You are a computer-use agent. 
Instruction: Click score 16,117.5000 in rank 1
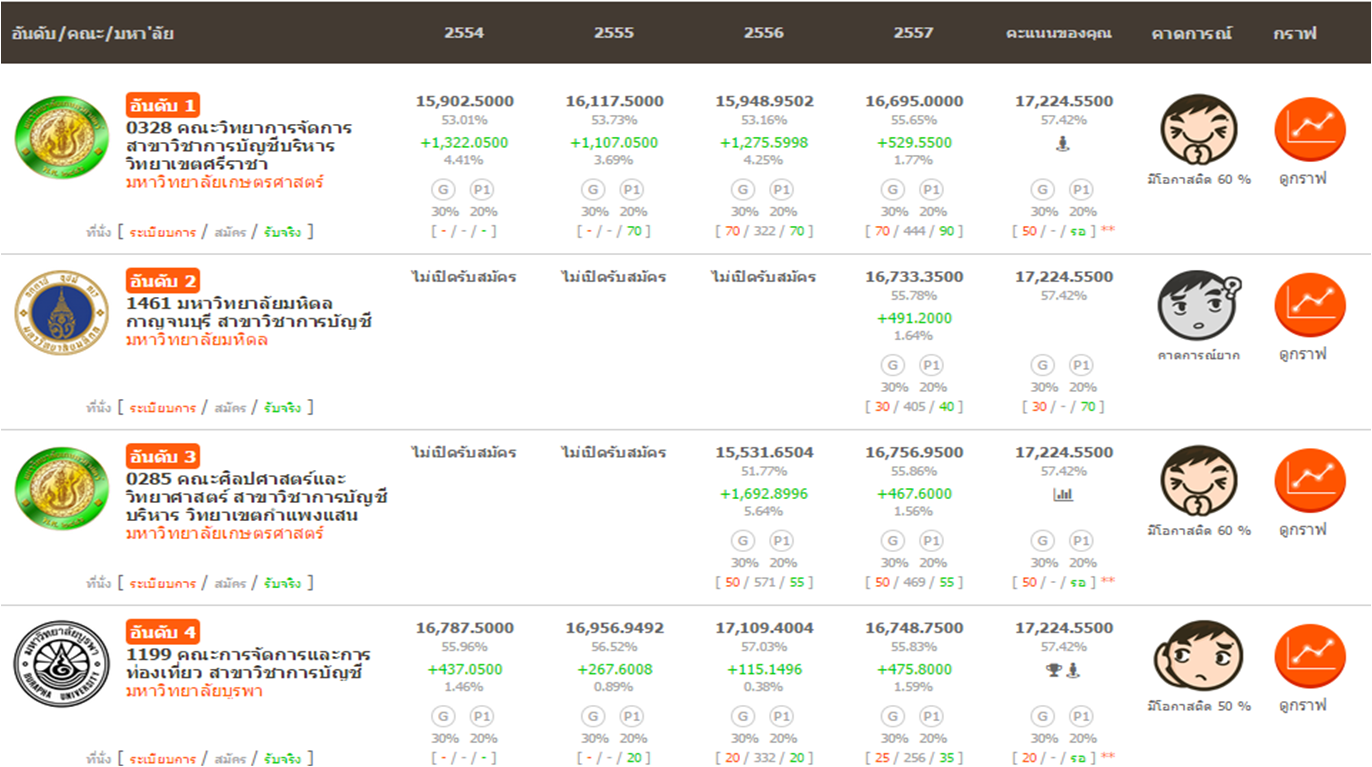(614, 101)
